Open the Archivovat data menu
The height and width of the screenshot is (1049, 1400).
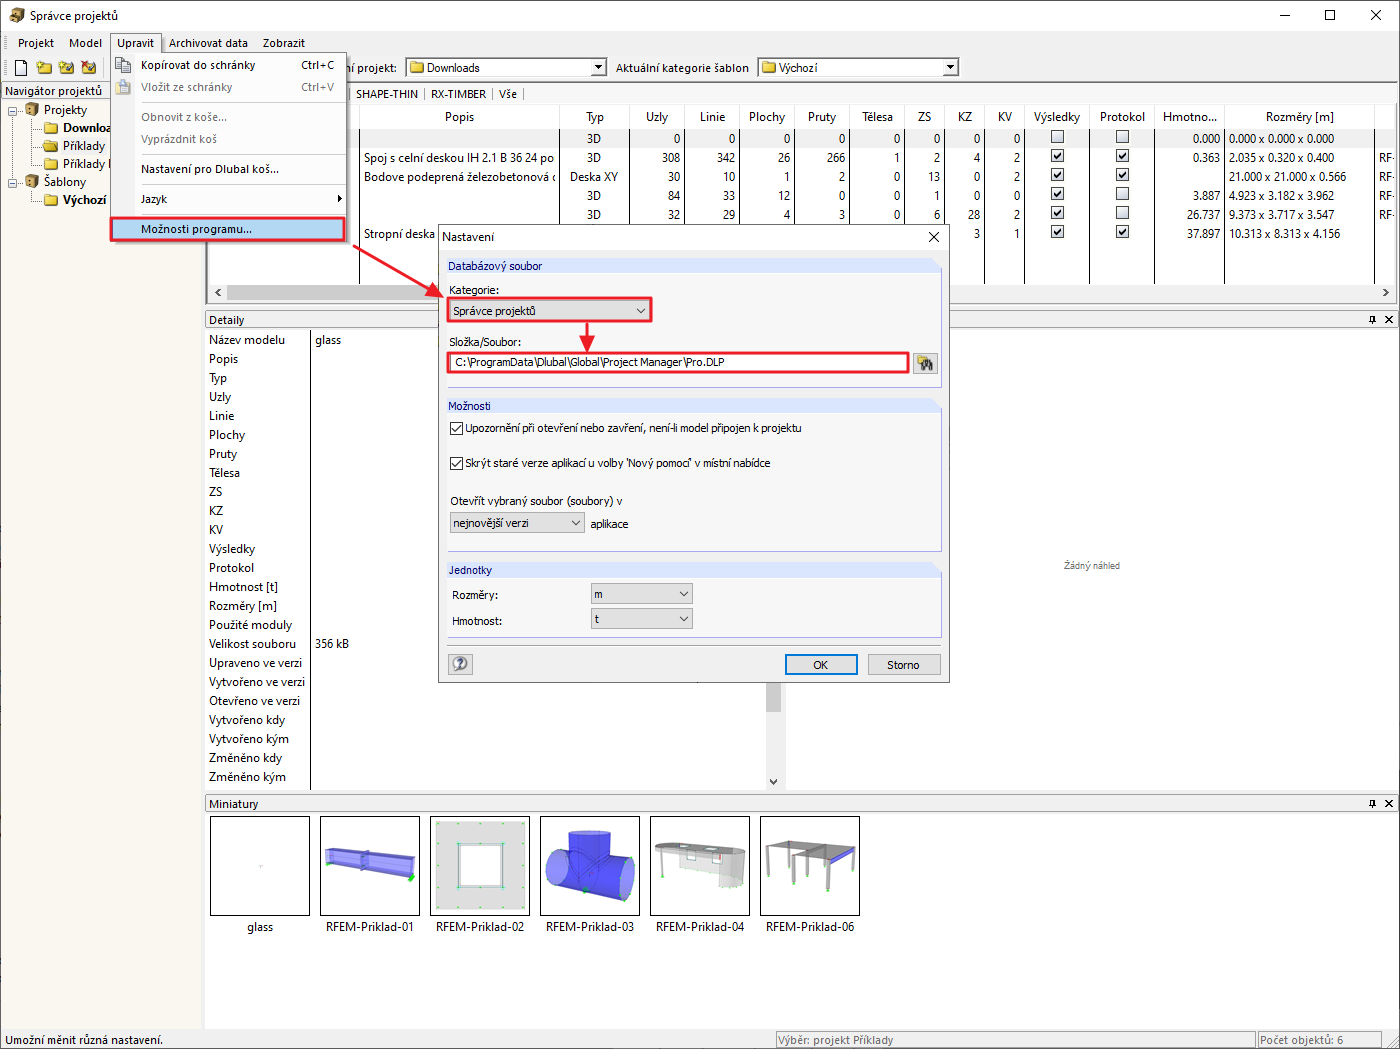click(208, 43)
